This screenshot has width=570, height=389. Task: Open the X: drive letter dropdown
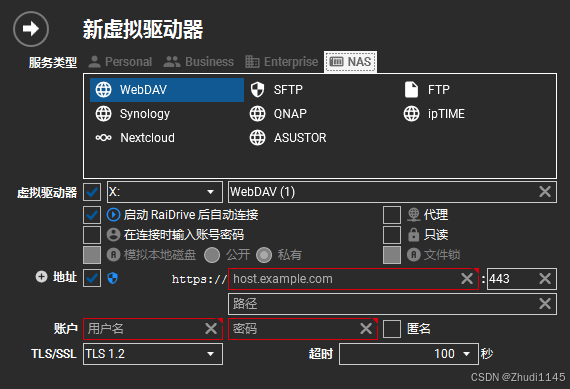coord(165,192)
